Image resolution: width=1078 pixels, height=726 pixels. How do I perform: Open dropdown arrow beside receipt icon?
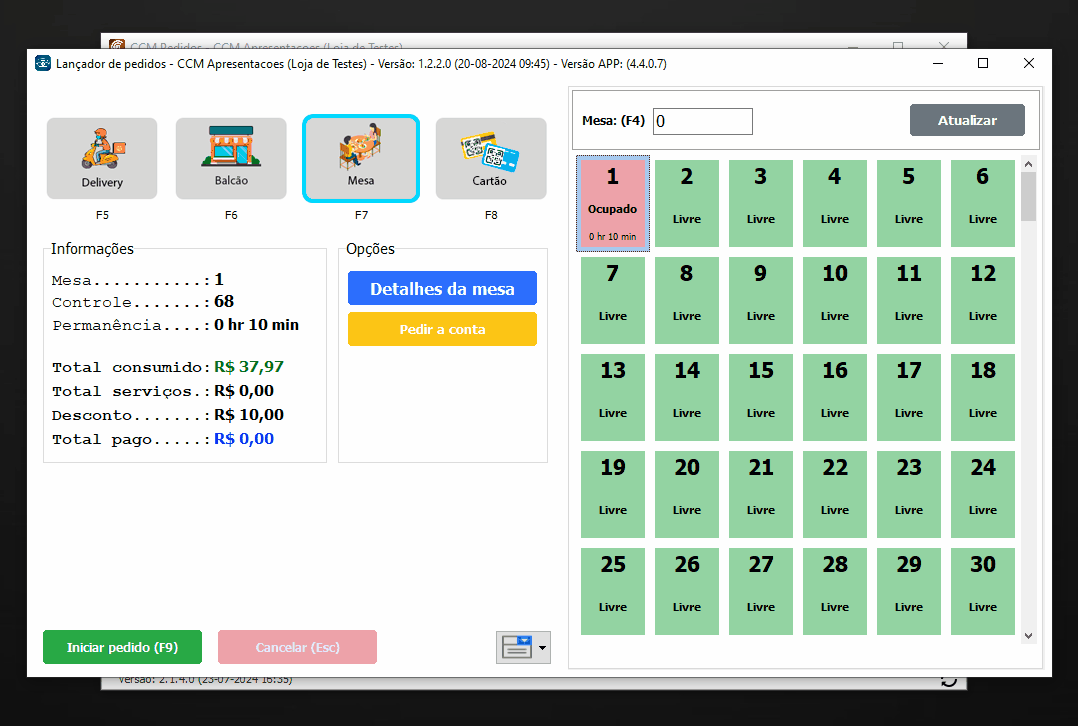coord(543,647)
